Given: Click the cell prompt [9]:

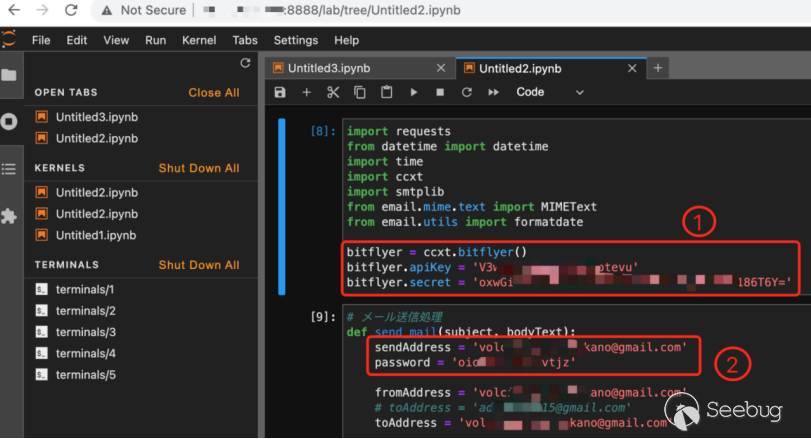Looking at the screenshot, I should 323,316.
